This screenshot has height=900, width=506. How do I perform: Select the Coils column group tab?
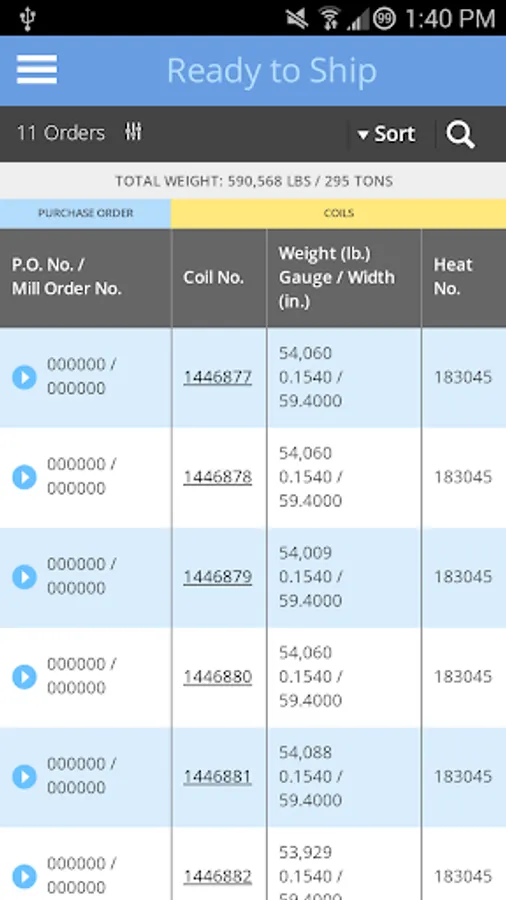(x=338, y=213)
